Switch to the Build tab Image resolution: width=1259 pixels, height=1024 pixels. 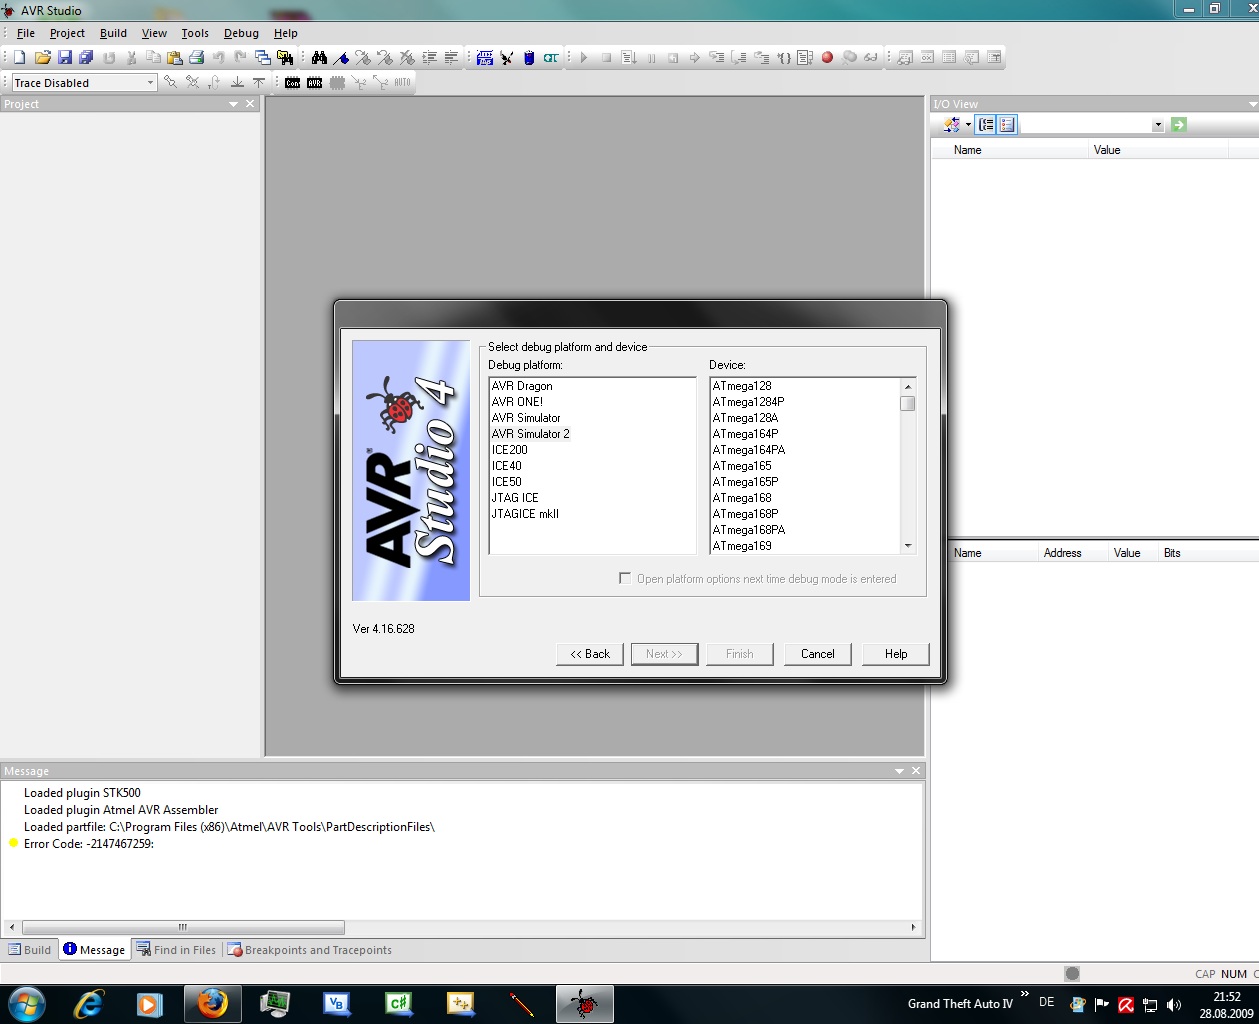coord(30,950)
